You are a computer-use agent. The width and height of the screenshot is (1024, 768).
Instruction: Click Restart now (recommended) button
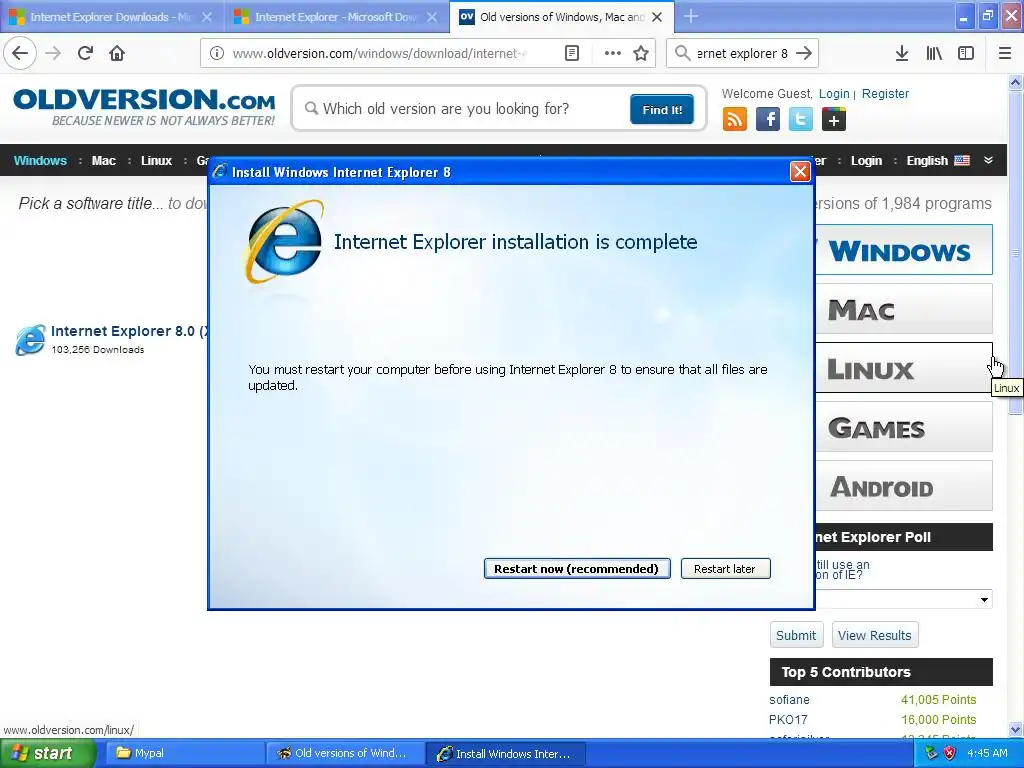tap(577, 569)
